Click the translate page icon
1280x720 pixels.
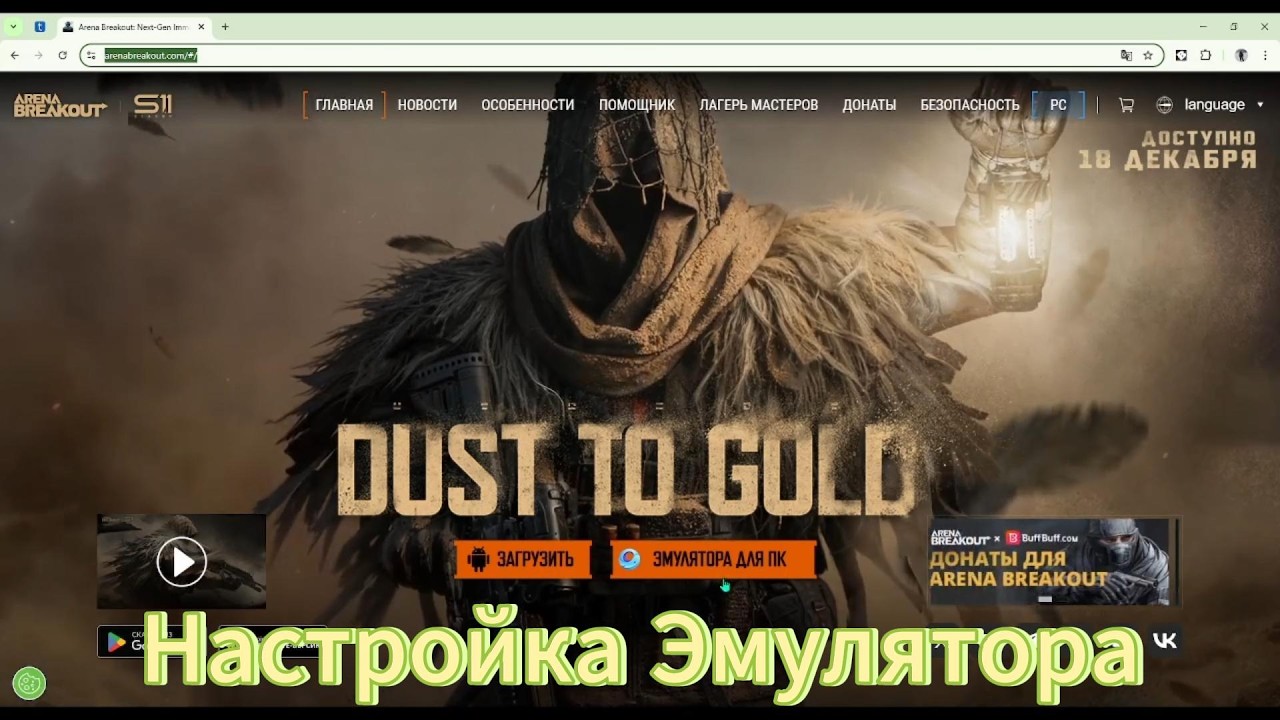1126,55
